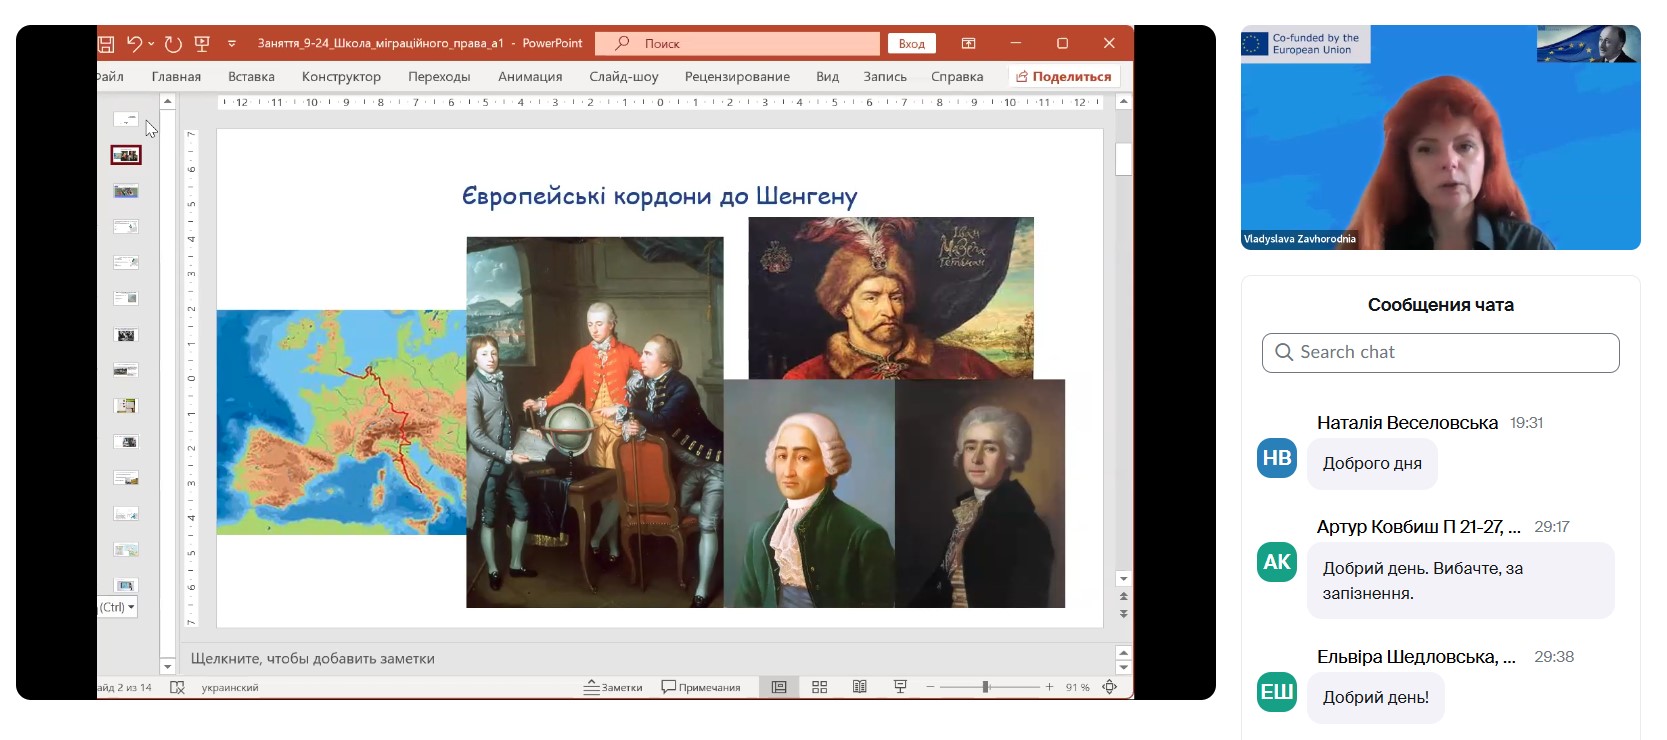Open the (Ctrl) paste options dropdown

[x=118, y=607]
